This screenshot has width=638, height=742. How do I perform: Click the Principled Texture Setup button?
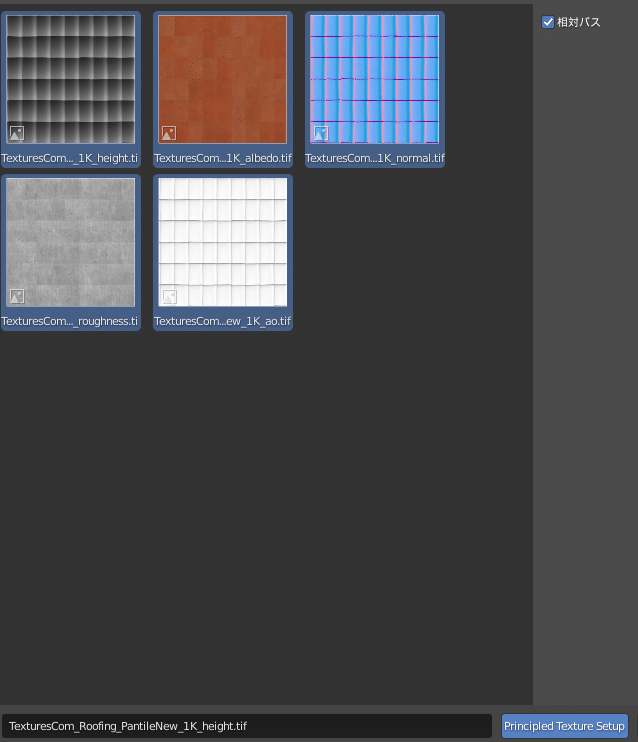pos(565,726)
